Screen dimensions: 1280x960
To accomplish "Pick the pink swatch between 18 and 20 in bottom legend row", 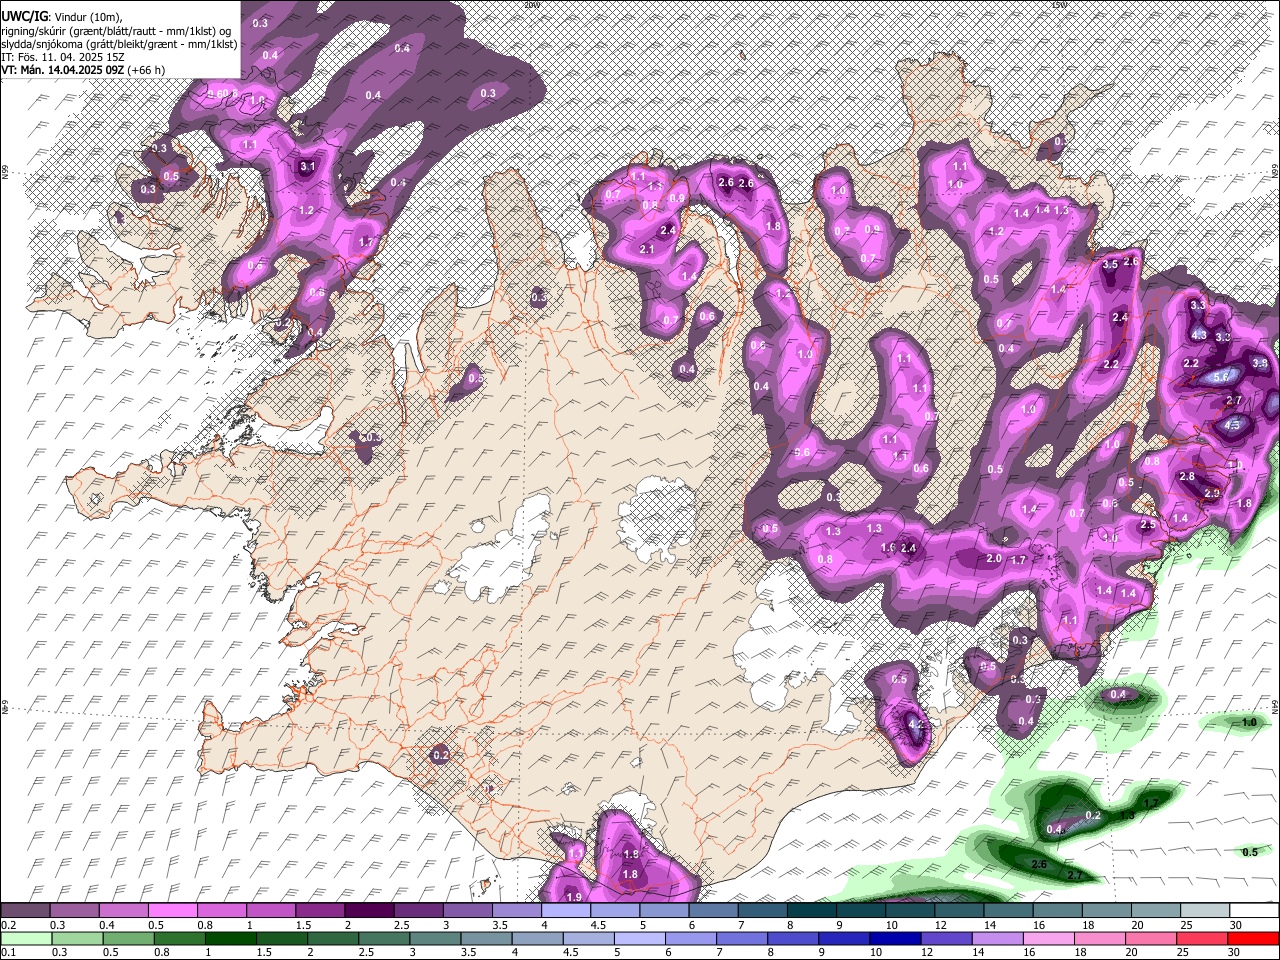I will [1101, 938].
